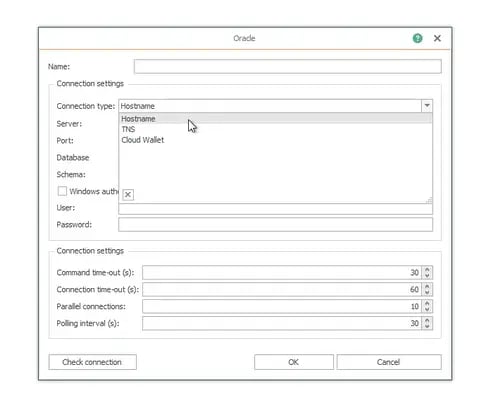This screenshot has height=407, width=487.
Task: Click the dropdown popup resize grip
Action: pos(429,200)
